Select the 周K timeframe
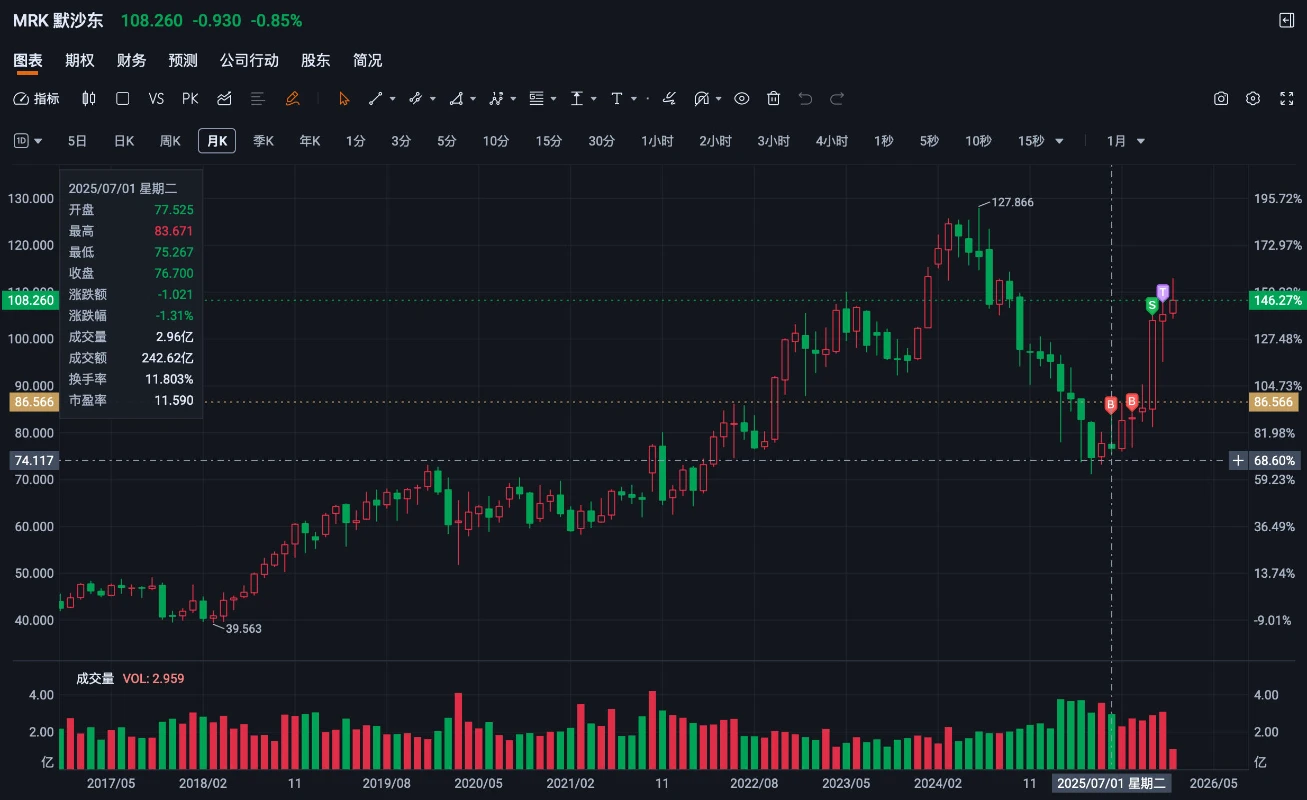 point(170,141)
